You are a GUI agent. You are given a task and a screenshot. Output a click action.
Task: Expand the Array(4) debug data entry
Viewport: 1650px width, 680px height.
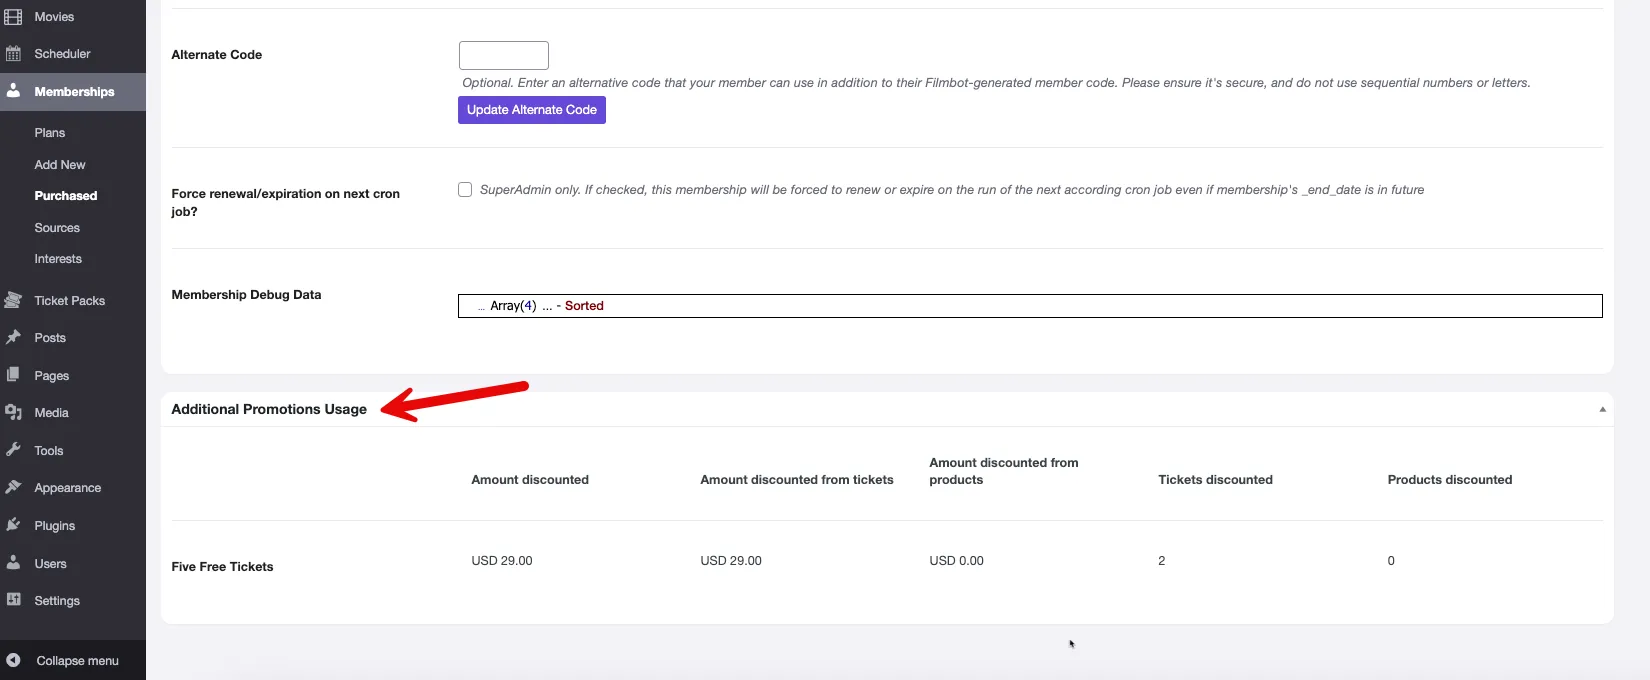tap(513, 306)
